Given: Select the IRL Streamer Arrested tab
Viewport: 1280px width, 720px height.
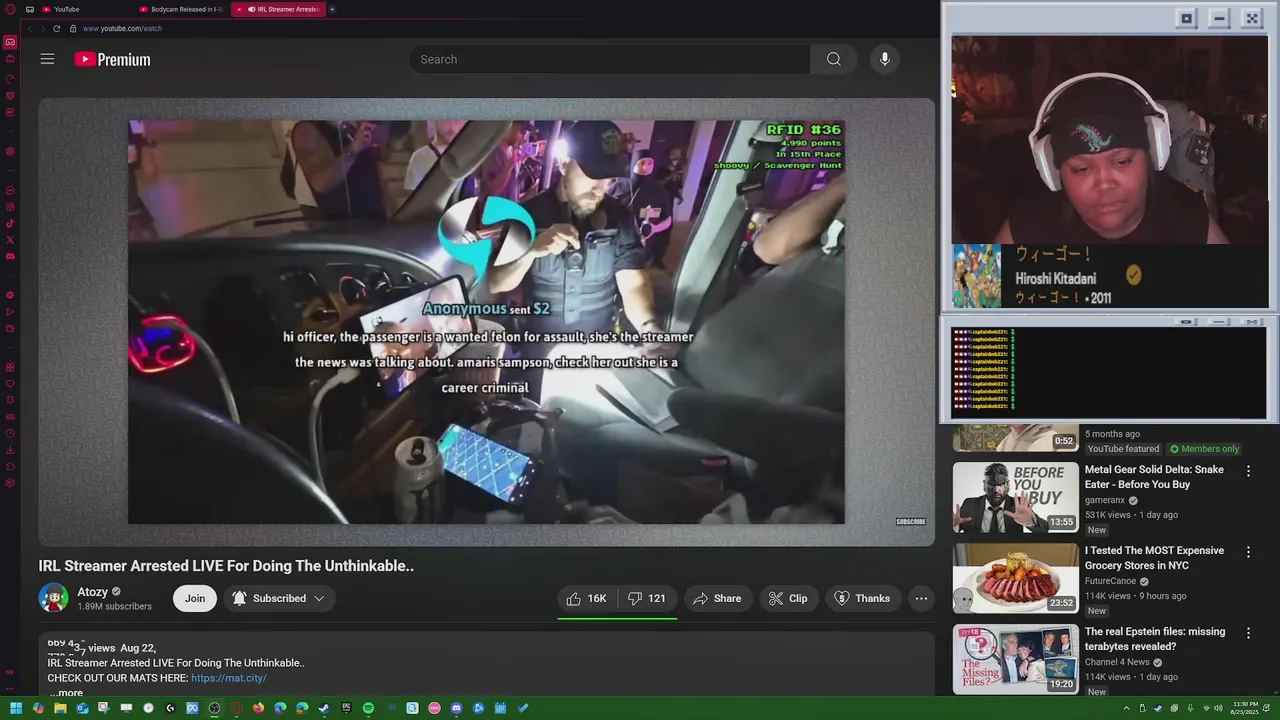Looking at the screenshot, I should [x=278, y=9].
